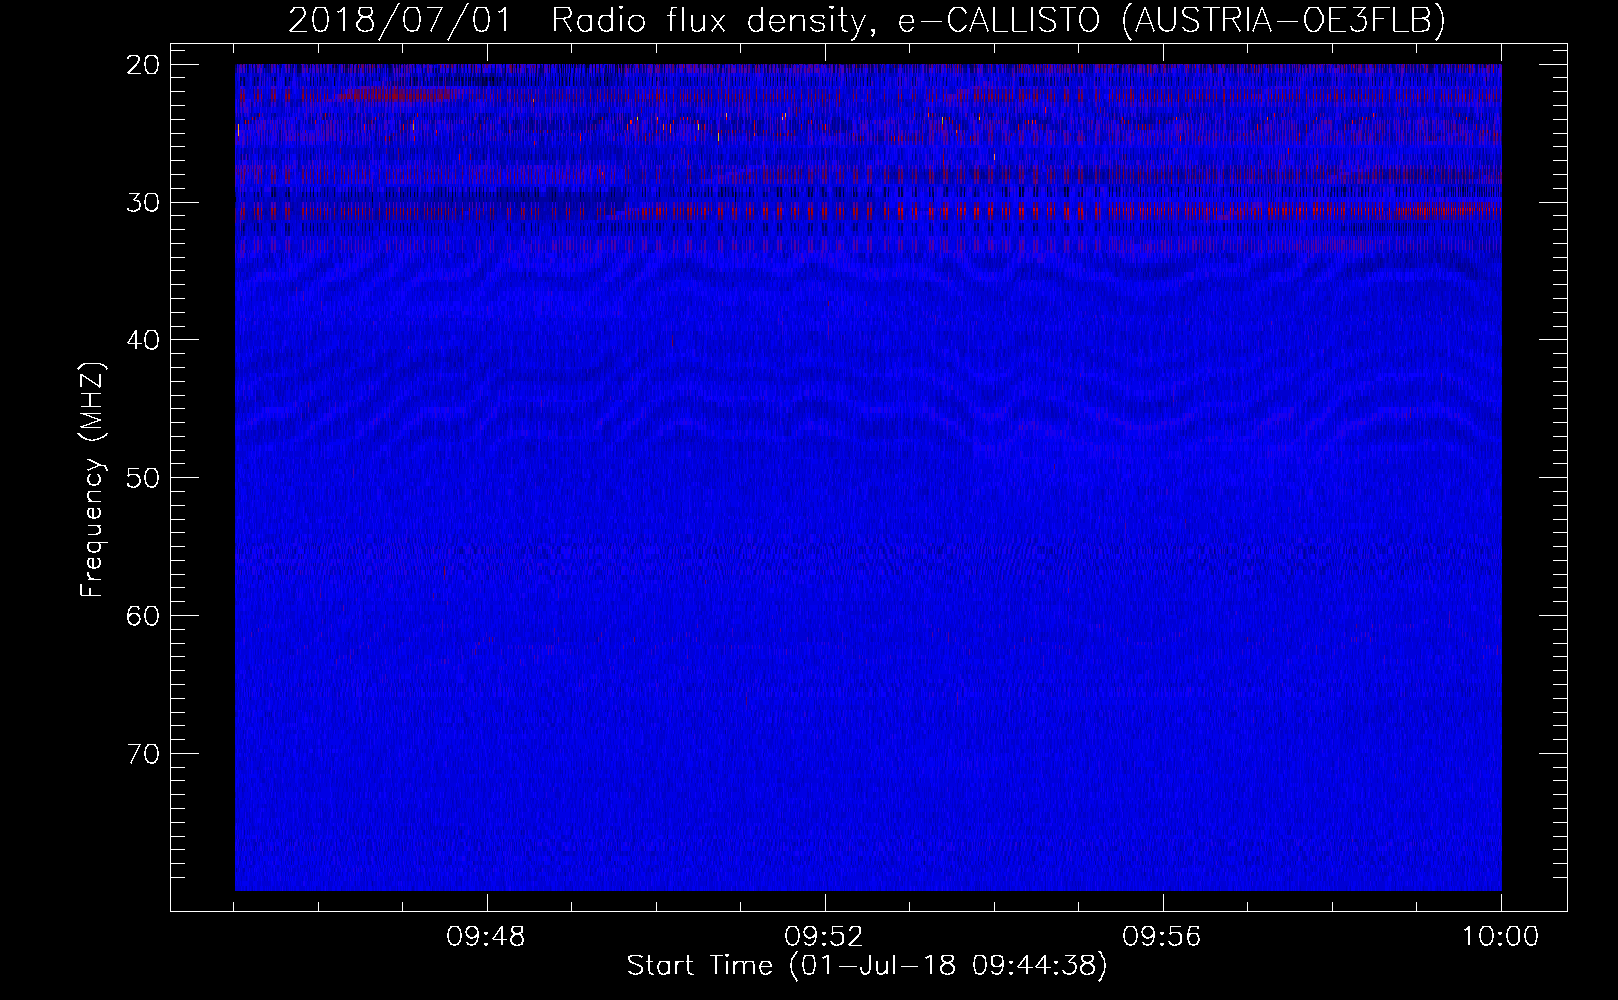
Task: Click the plot title '2018/07/01 Radio flux density'
Action: (581, 21)
